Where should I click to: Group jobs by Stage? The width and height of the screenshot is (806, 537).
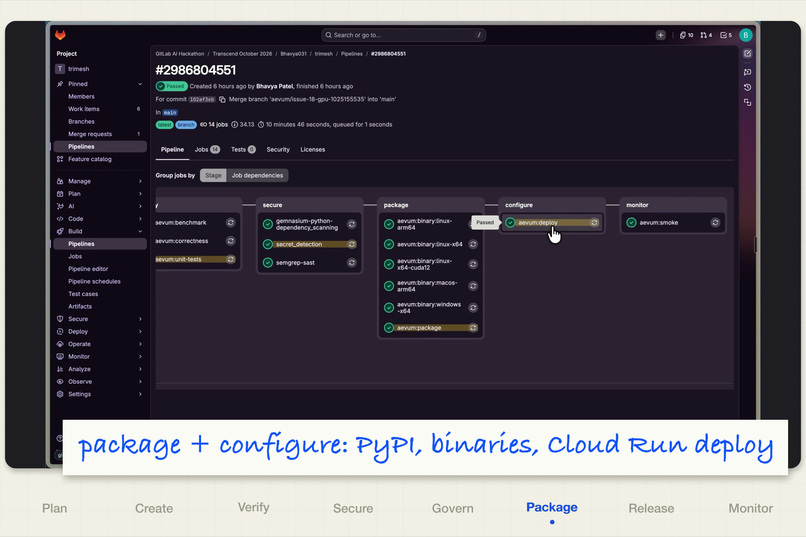[x=213, y=175]
